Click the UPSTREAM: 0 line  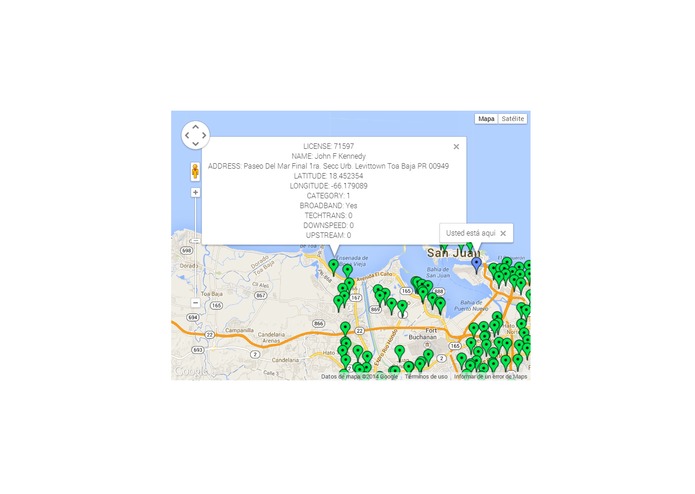328,235
